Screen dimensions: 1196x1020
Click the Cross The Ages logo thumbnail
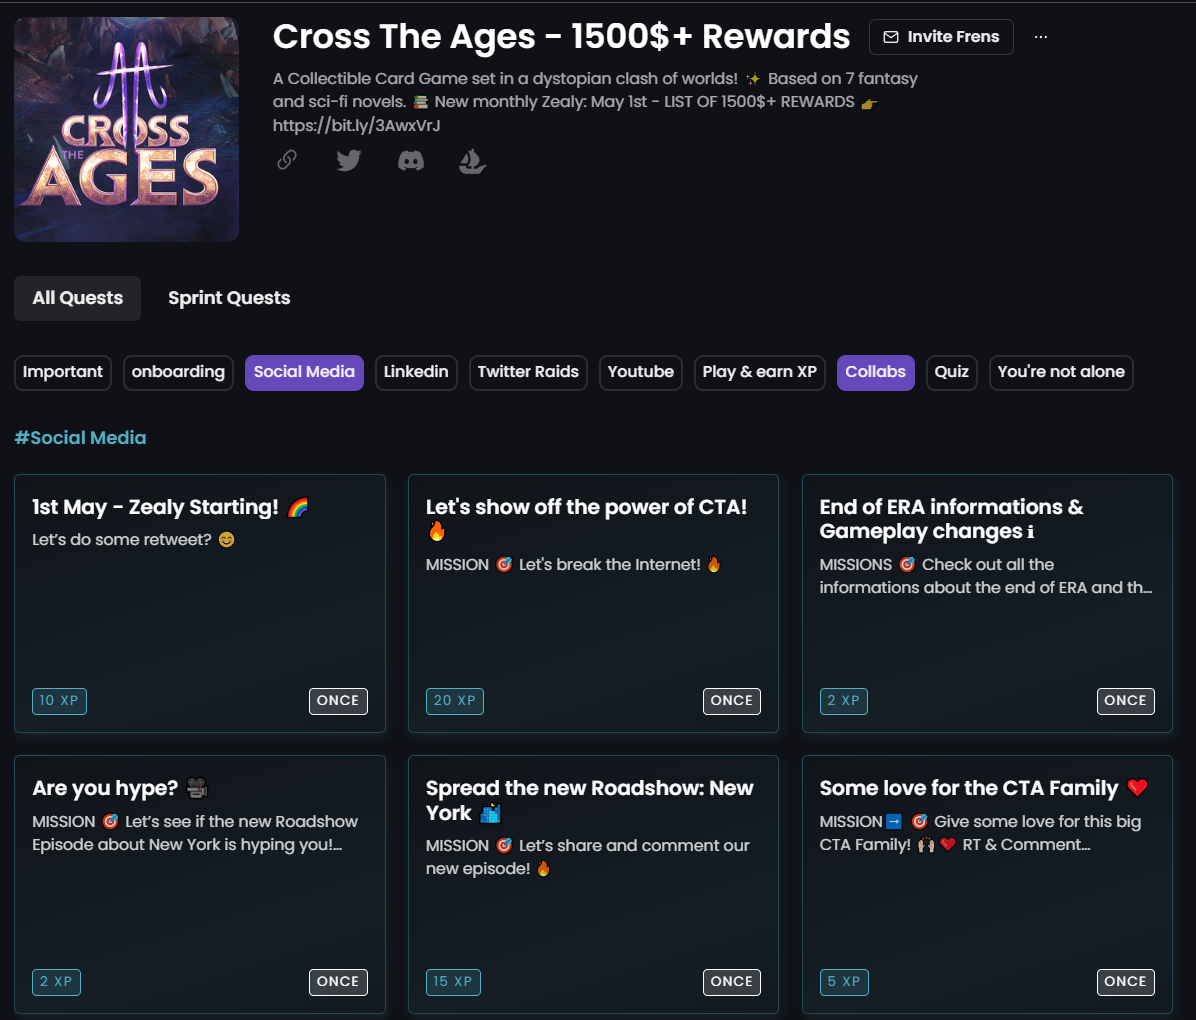(125, 129)
